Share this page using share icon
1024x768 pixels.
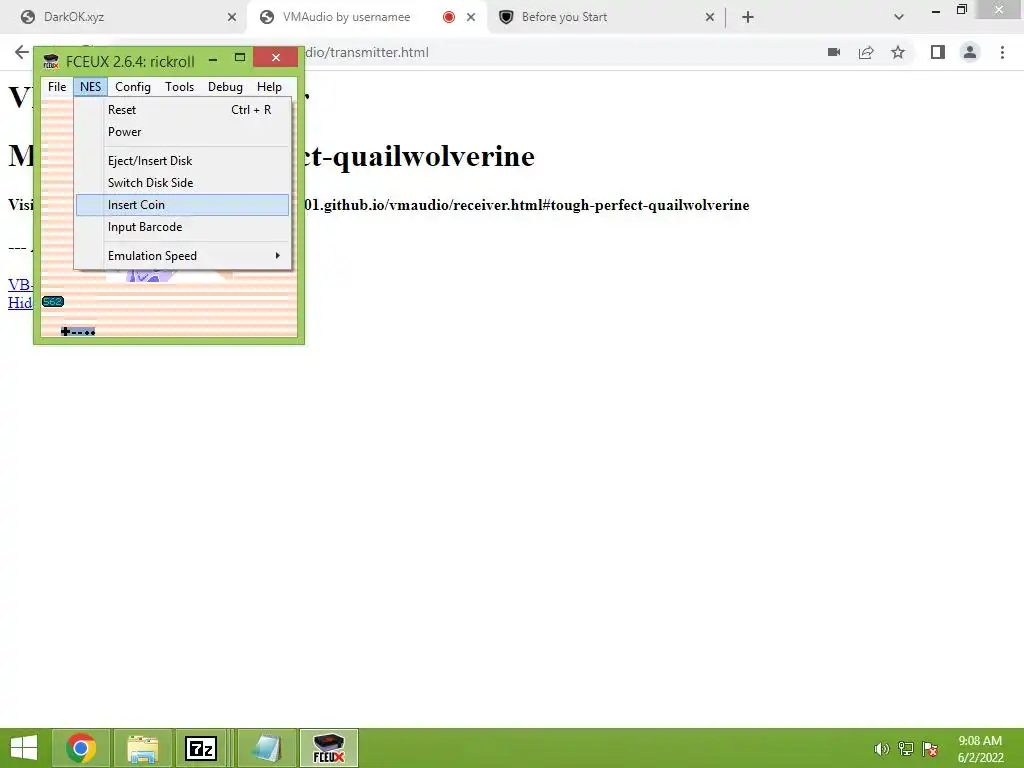(866, 52)
